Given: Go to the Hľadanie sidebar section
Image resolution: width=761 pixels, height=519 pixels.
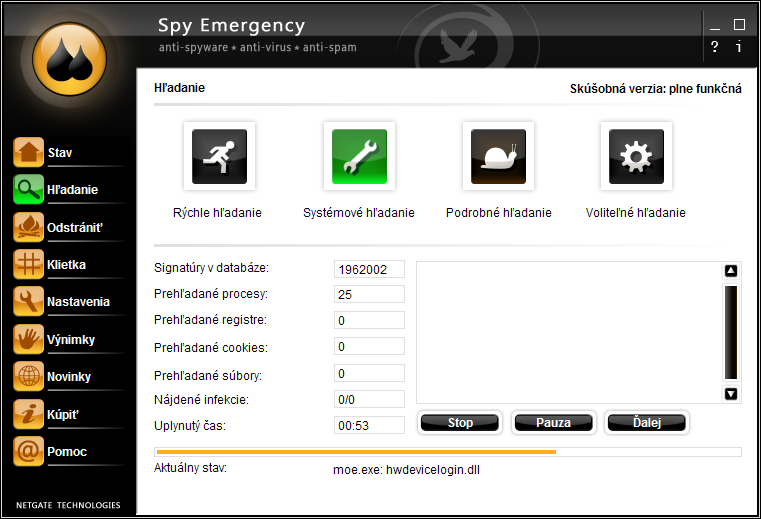Looking at the screenshot, I should point(72,190).
